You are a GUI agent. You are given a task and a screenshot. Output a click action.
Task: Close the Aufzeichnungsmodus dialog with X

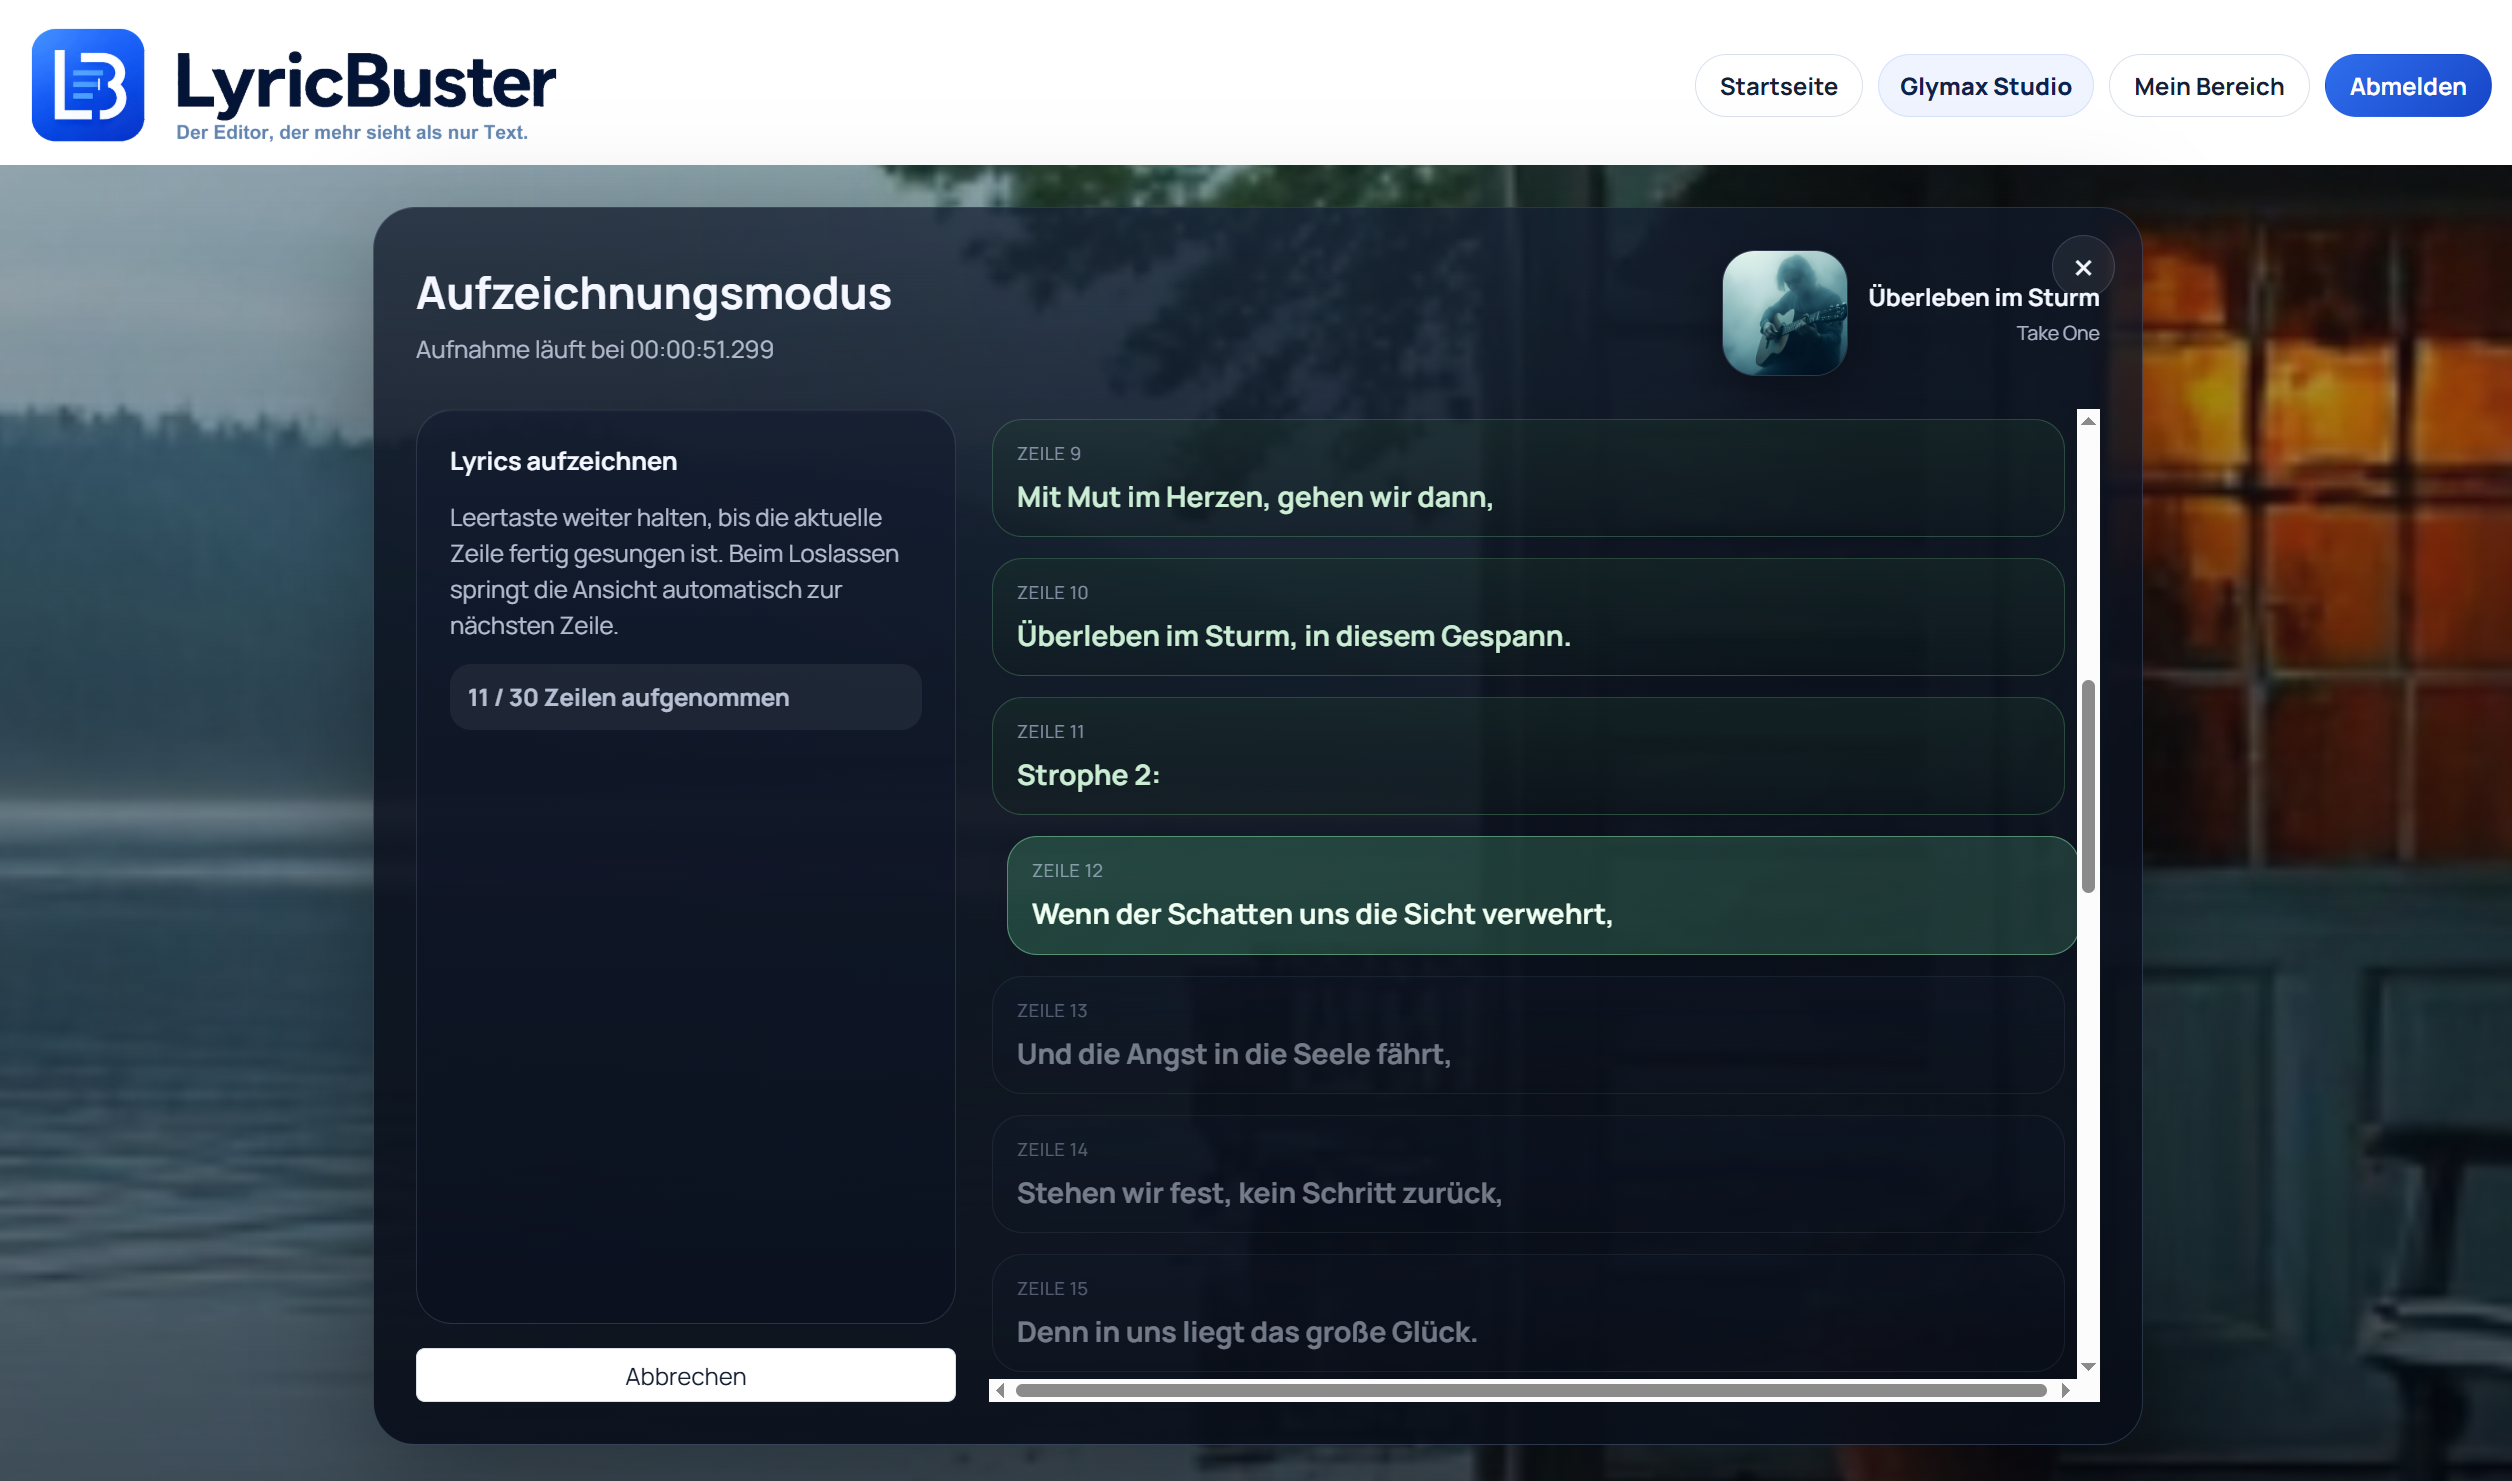point(2083,267)
